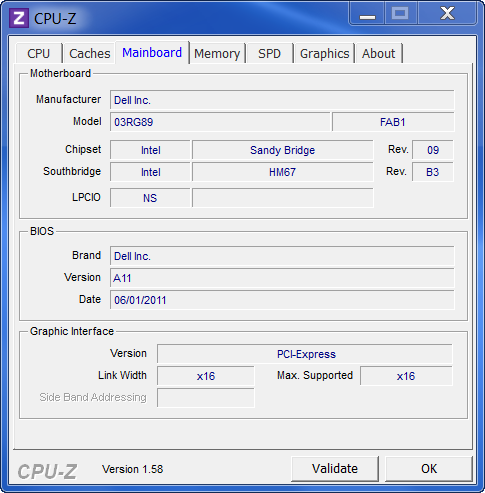
Task: Open the About tab
Action: (379, 53)
